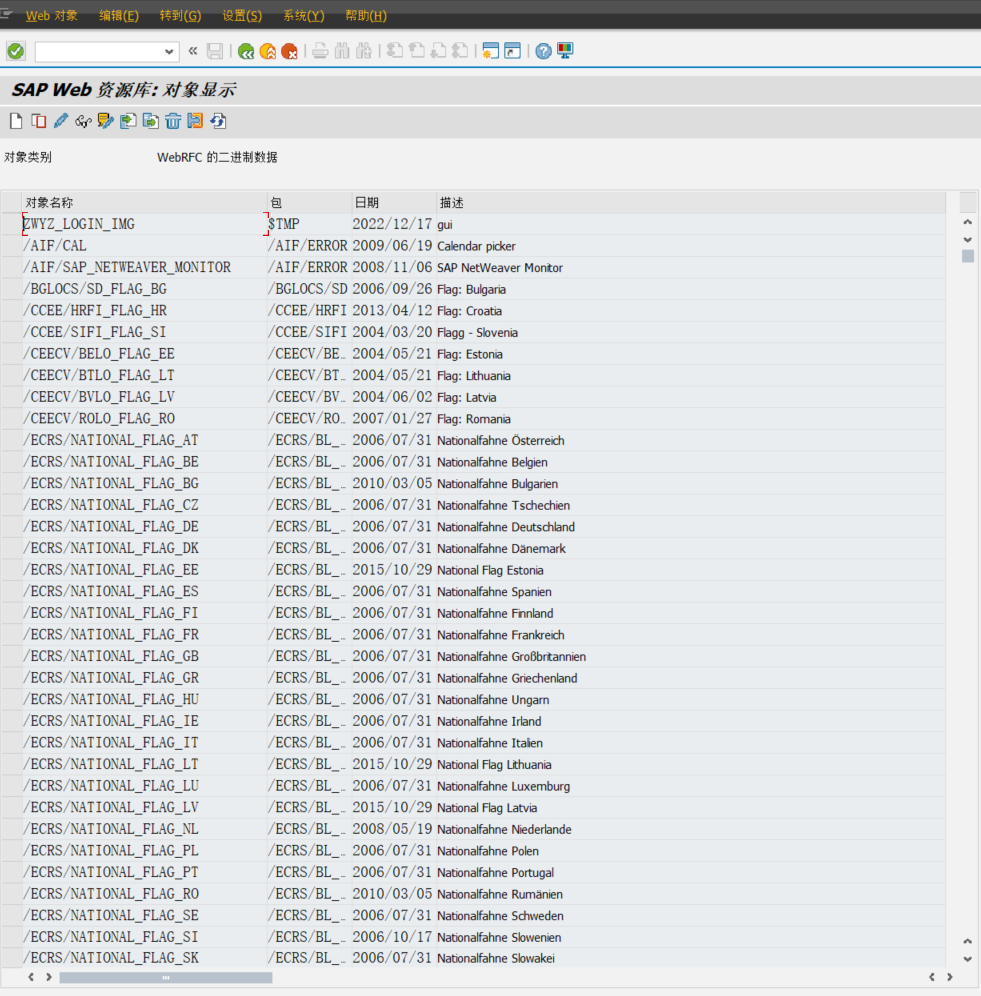Click the Find Next binoculars icon
This screenshot has width=981, height=996.
[x=364, y=51]
